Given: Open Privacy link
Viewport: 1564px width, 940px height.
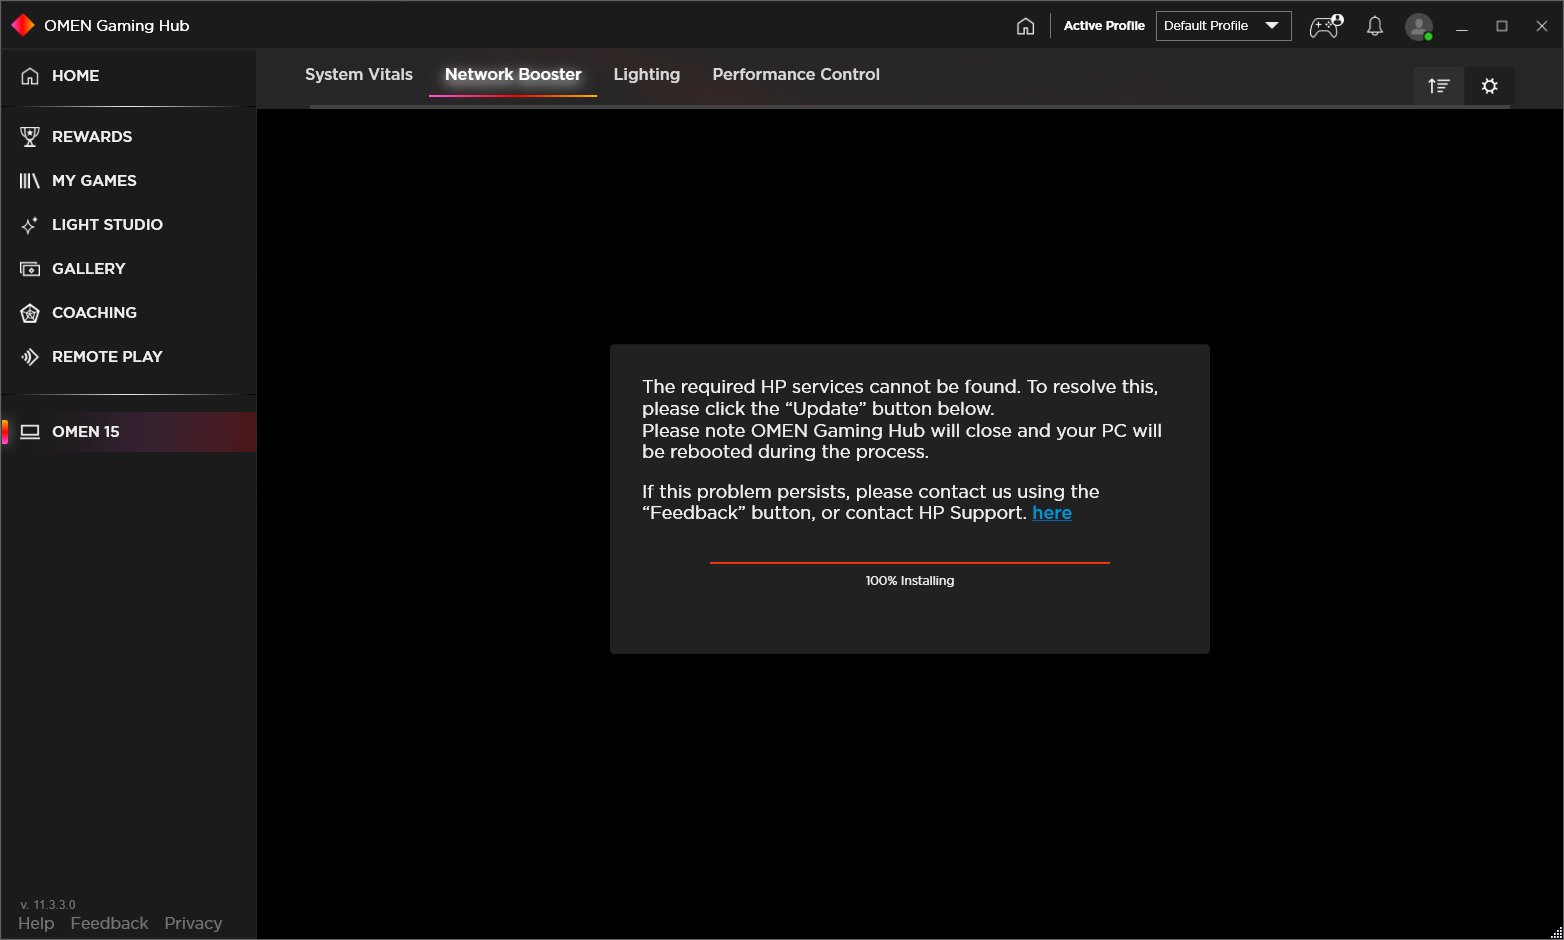Looking at the screenshot, I should [193, 923].
